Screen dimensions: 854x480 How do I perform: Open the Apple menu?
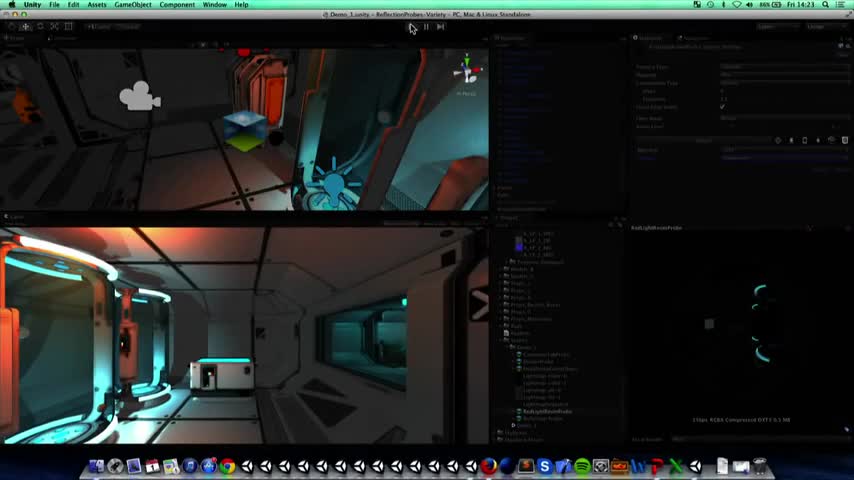pos(12,4)
